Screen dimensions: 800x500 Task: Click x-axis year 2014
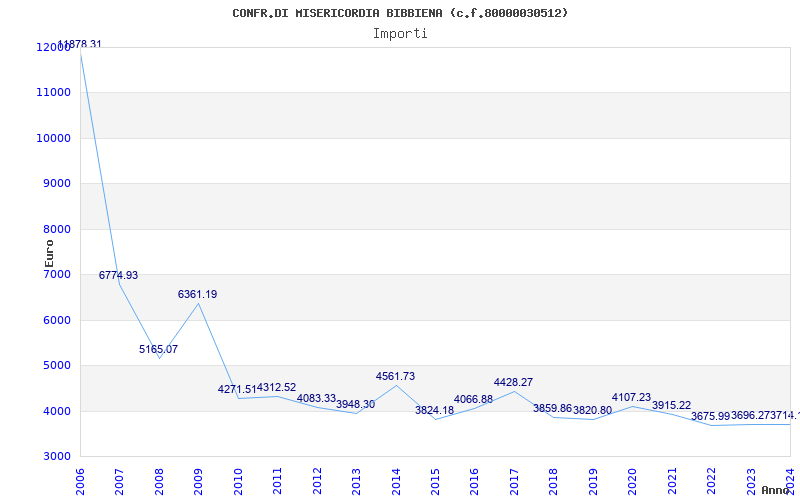coord(395,481)
